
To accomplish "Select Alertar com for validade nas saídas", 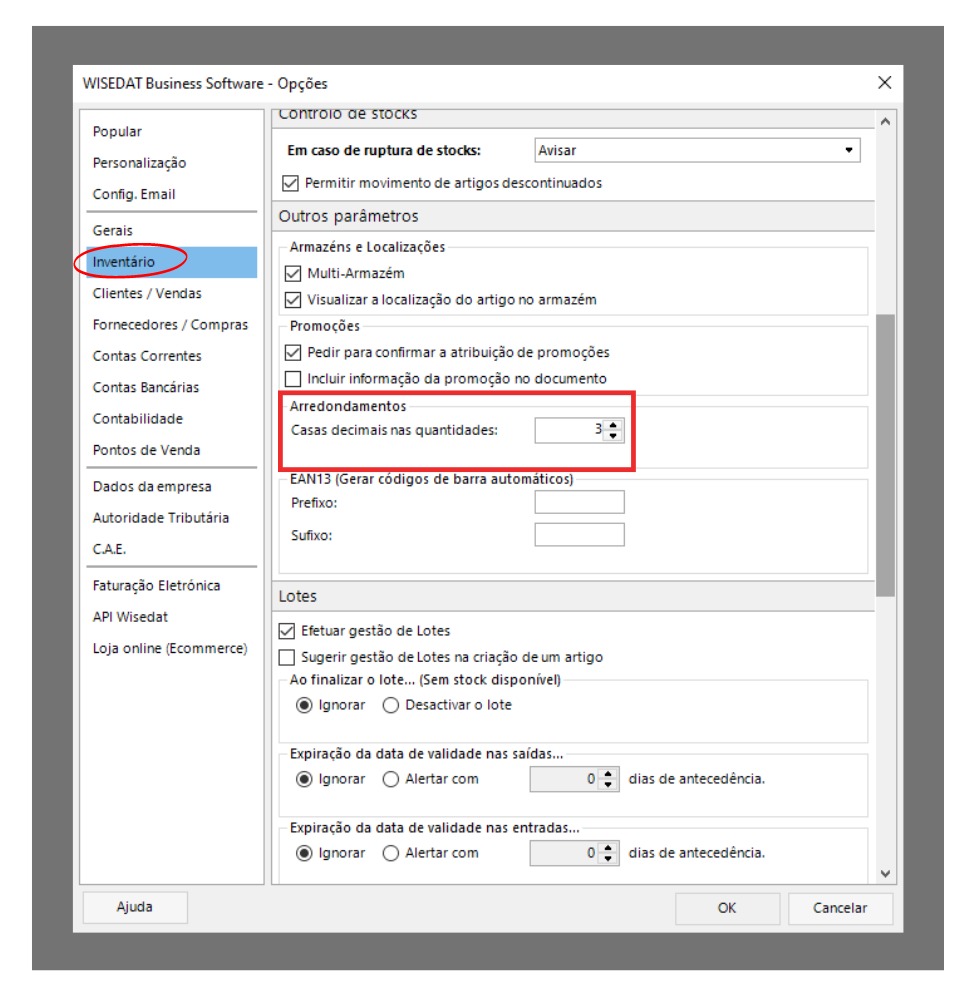I will 391,779.
